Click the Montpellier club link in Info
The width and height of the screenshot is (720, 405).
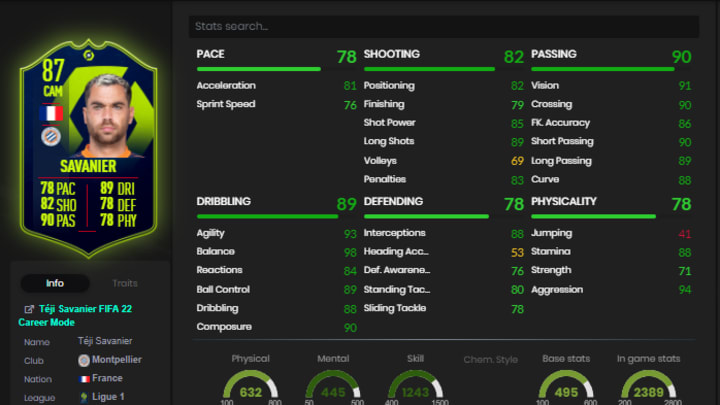(x=117, y=360)
